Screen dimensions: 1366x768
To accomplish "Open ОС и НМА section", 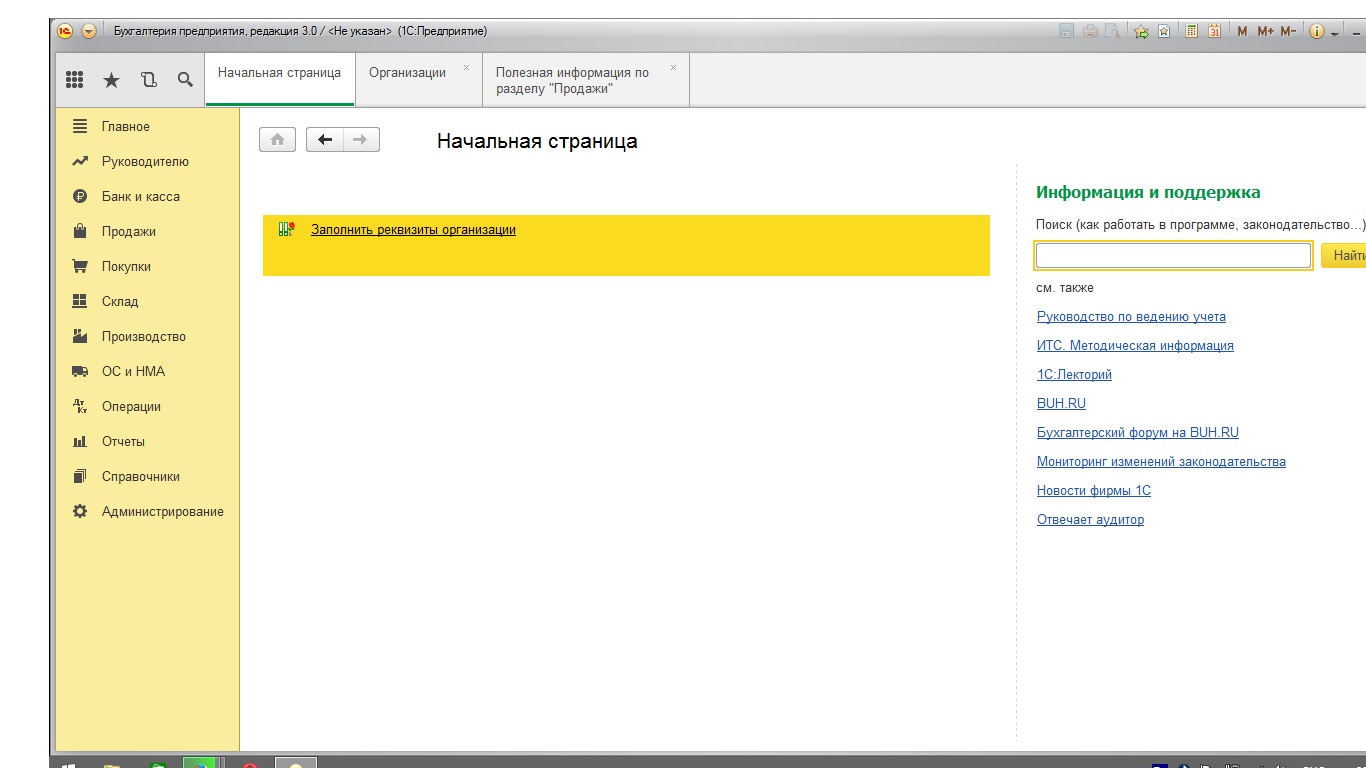I will [148, 372].
